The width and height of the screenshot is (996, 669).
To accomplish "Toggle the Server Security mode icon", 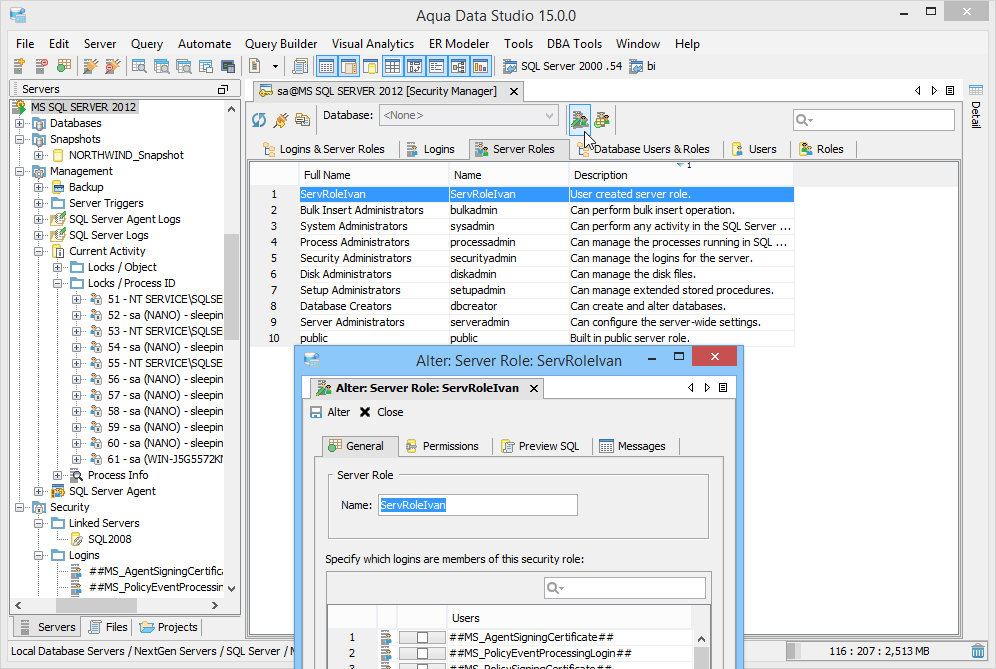I will (x=579, y=119).
